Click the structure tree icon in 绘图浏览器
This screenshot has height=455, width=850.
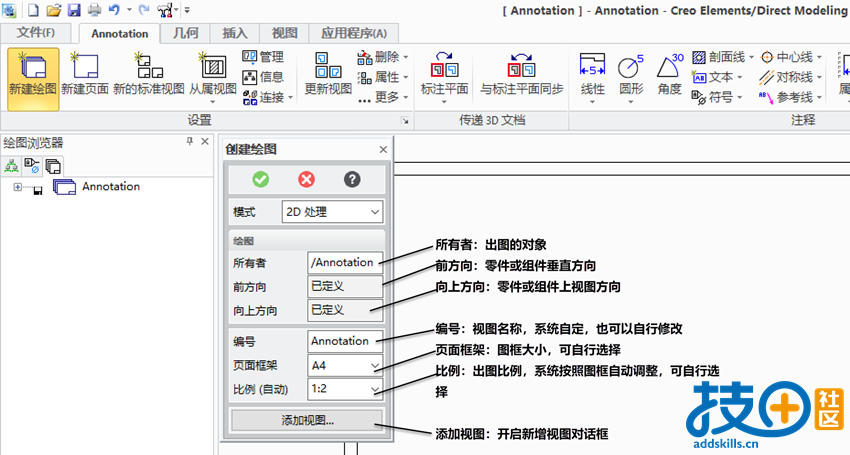pyautogui.click(x=11, y=166)
